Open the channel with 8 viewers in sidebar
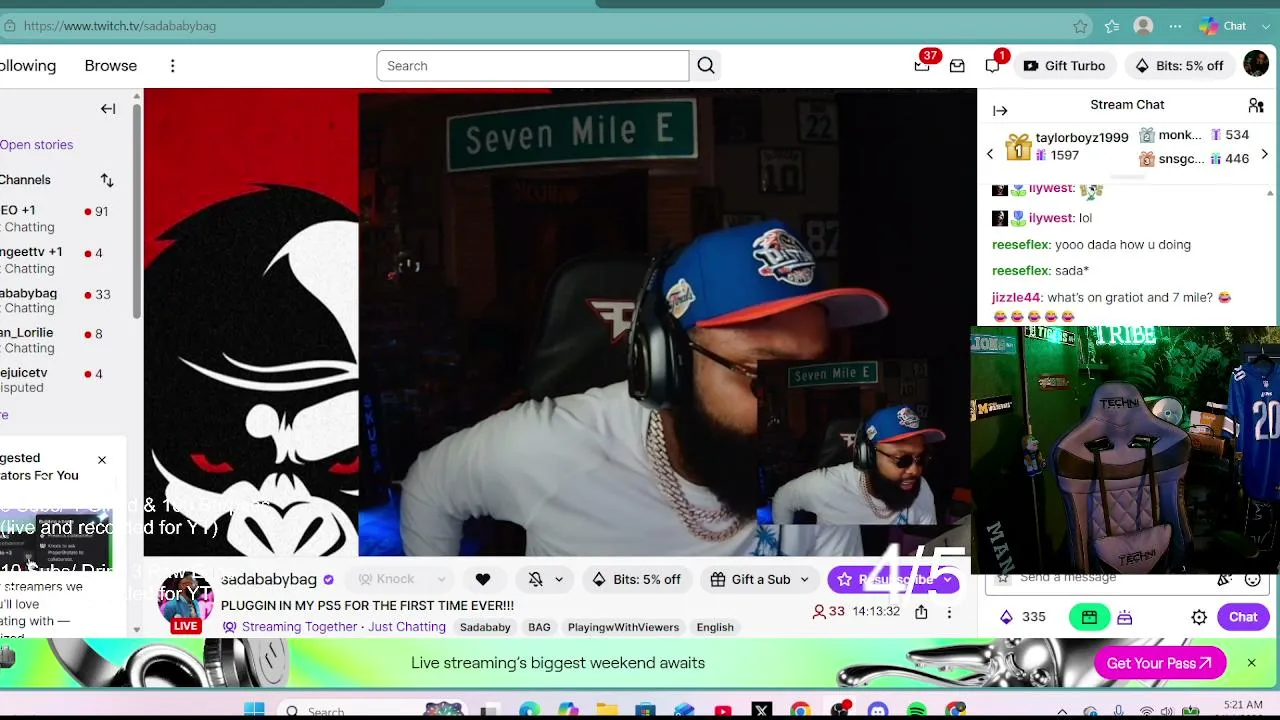The height and width of the screenshot is (720, 1280). click(x=60, y=340)
